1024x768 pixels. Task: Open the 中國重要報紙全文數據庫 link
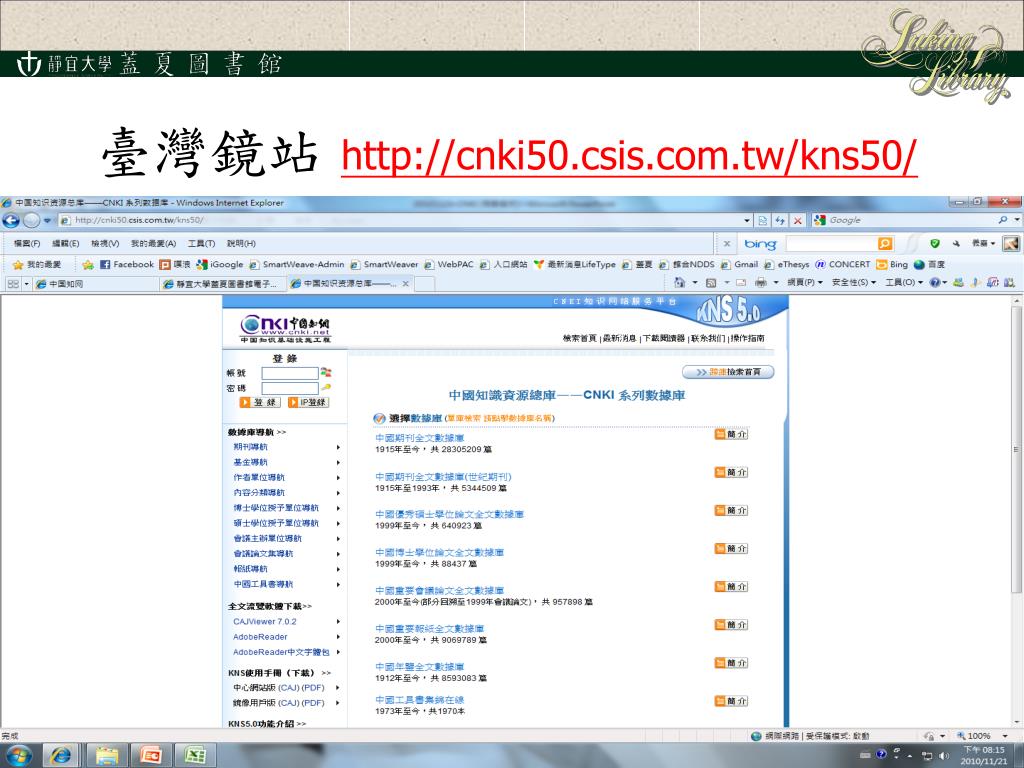[x=430, y=629]
